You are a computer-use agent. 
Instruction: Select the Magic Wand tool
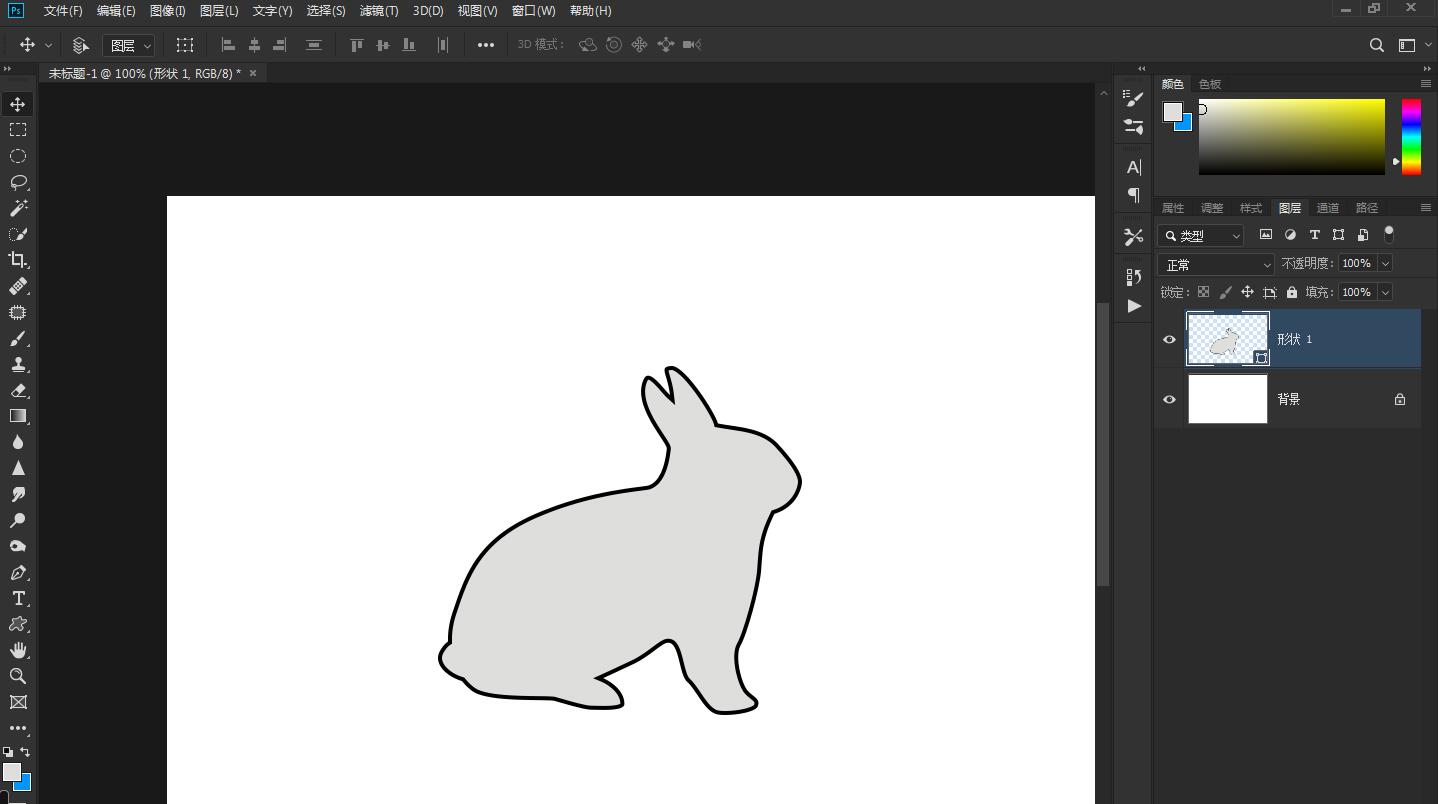pos(18,208)
